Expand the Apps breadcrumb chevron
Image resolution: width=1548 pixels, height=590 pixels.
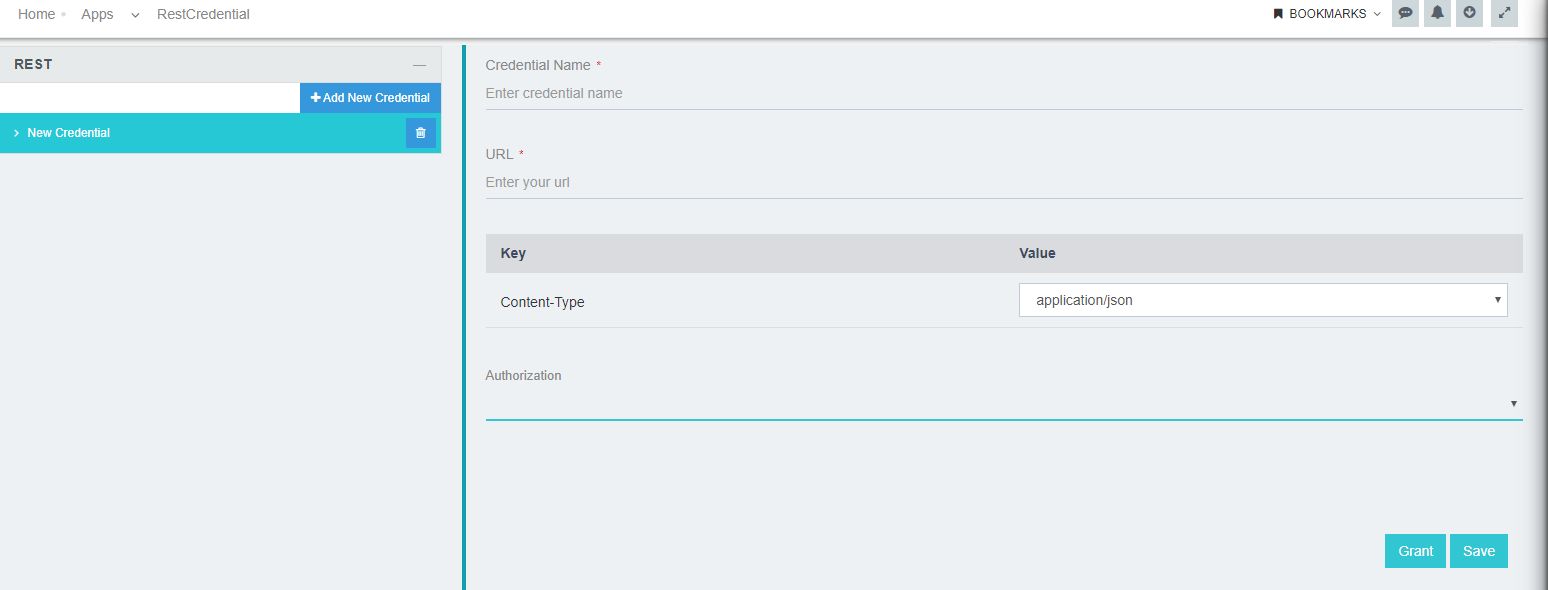[135, 16]
